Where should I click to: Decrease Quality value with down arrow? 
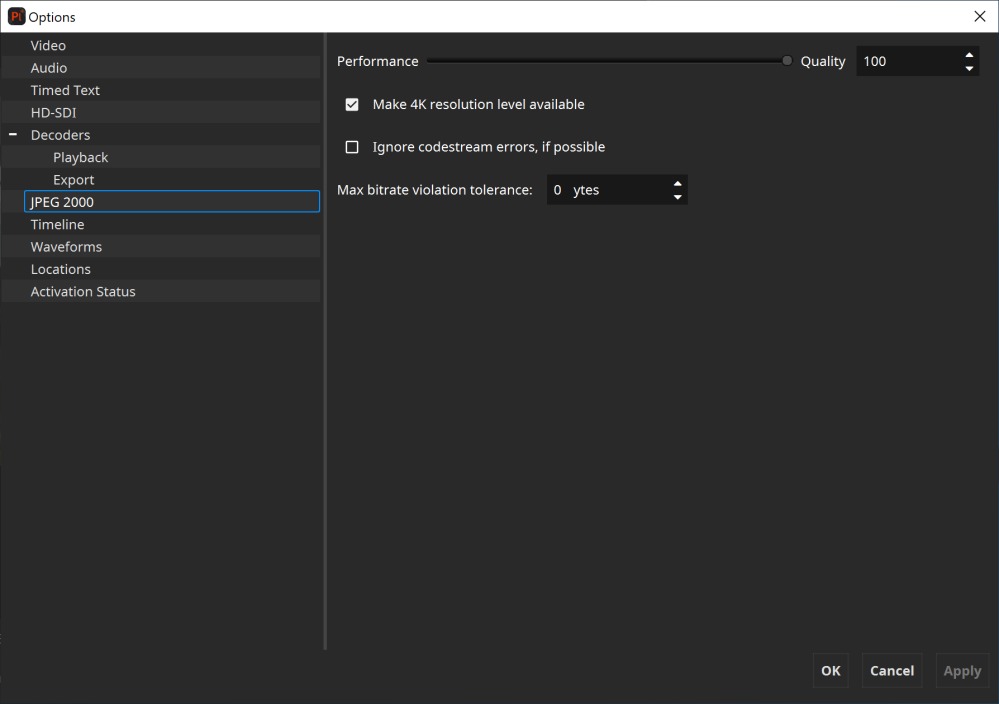pos(968,68)
